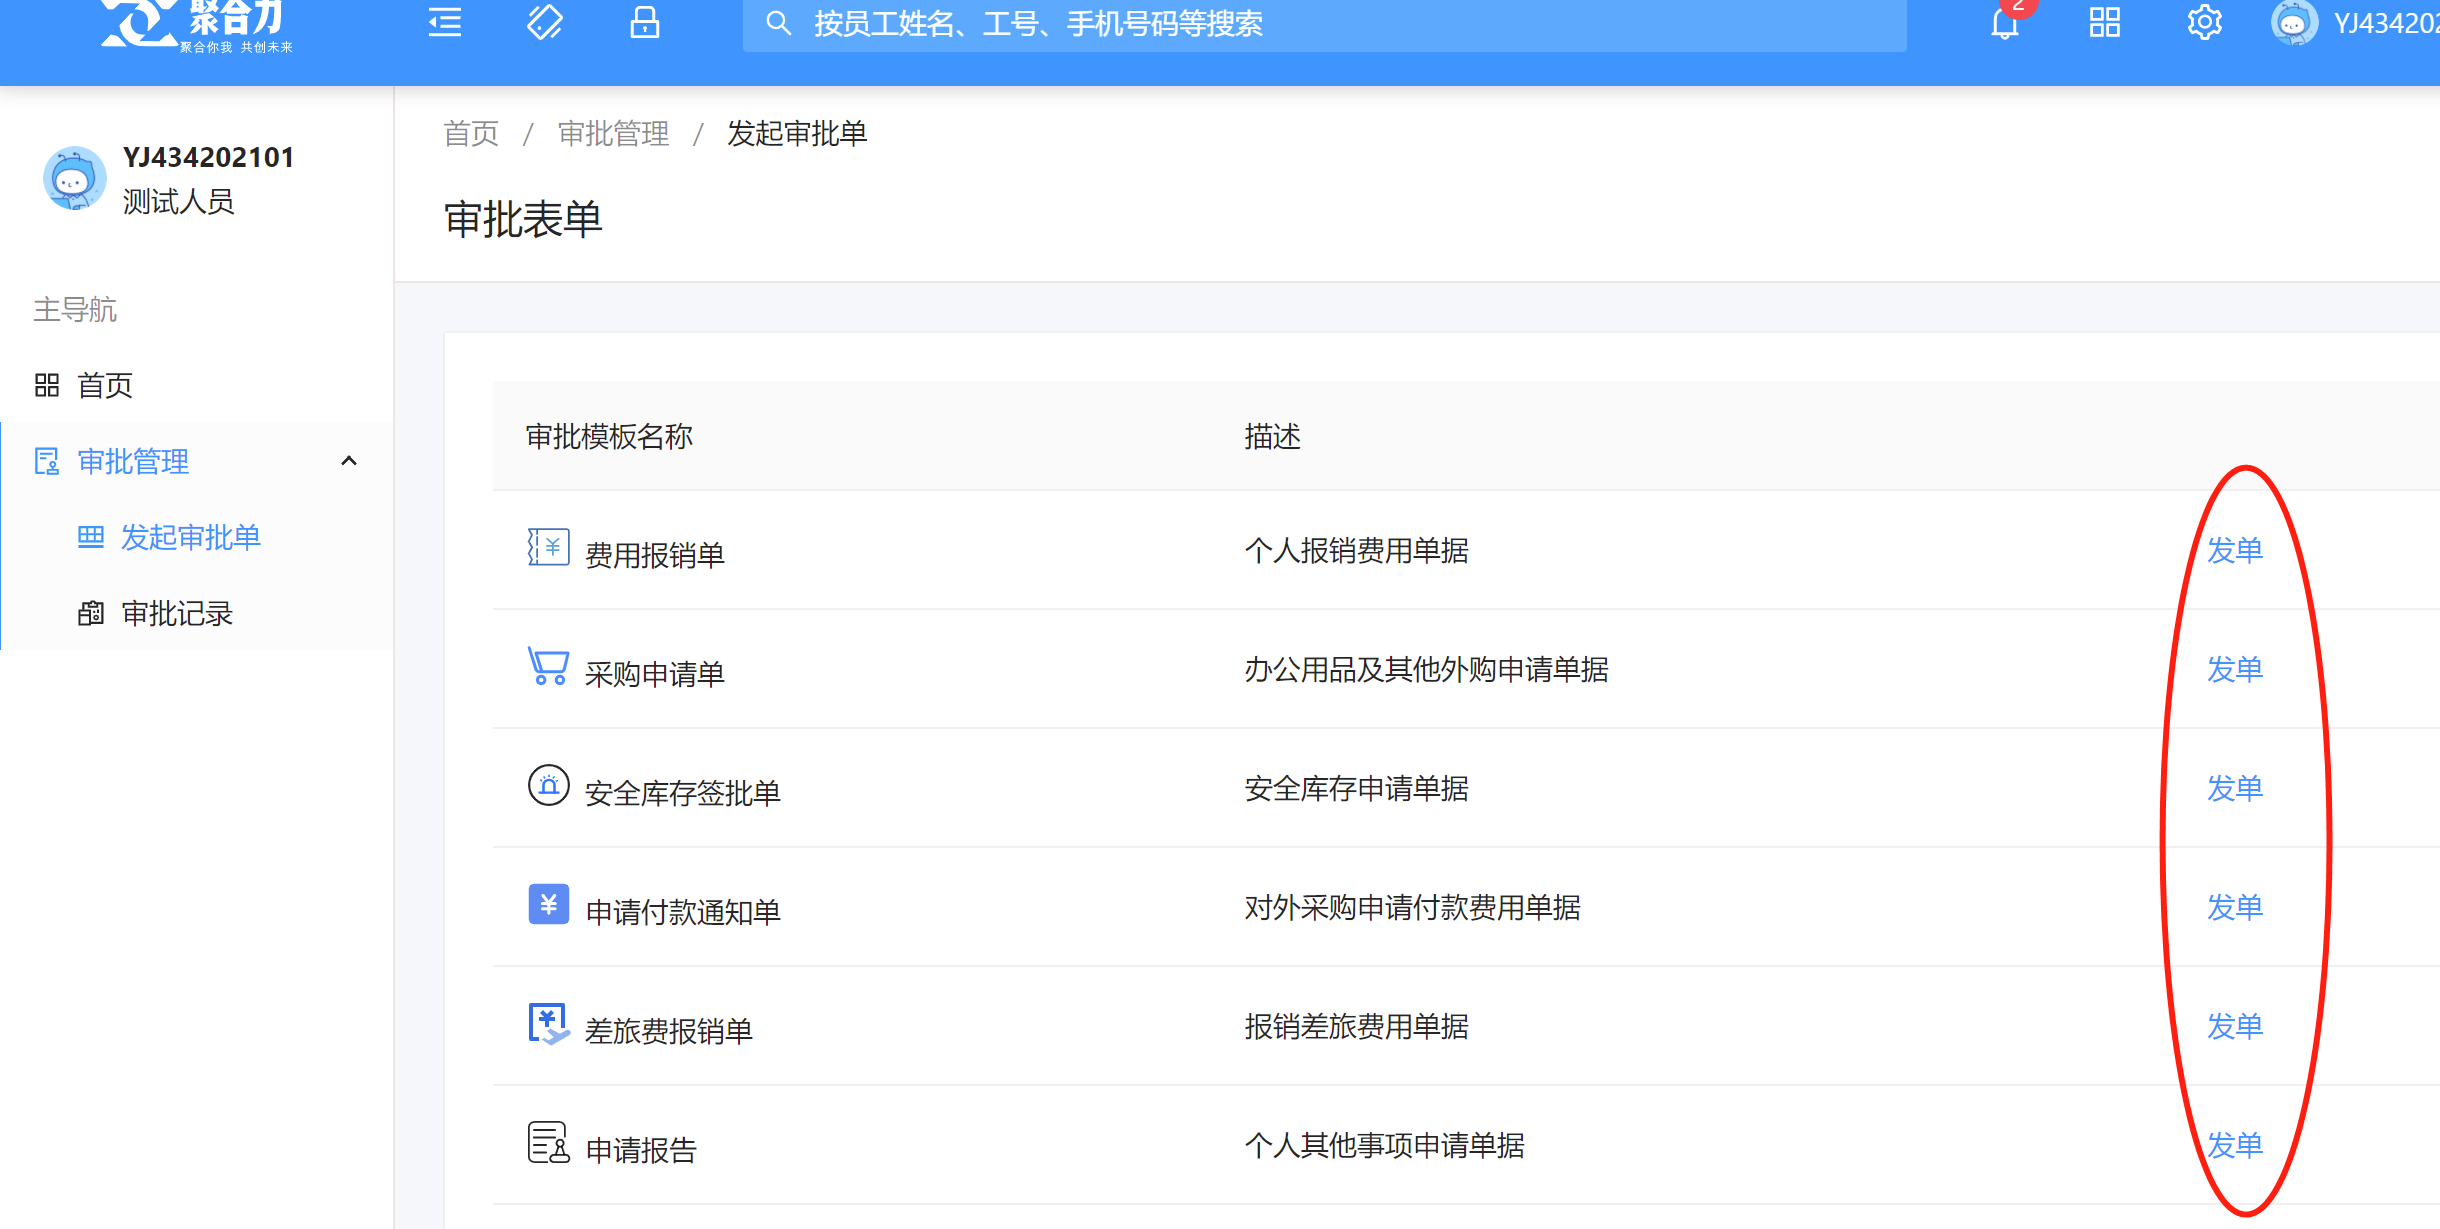Viewport: 2440px width, 1229px height.
Task: Click 发单 for 申请报告
Action: click(x=2235, y=1145)
